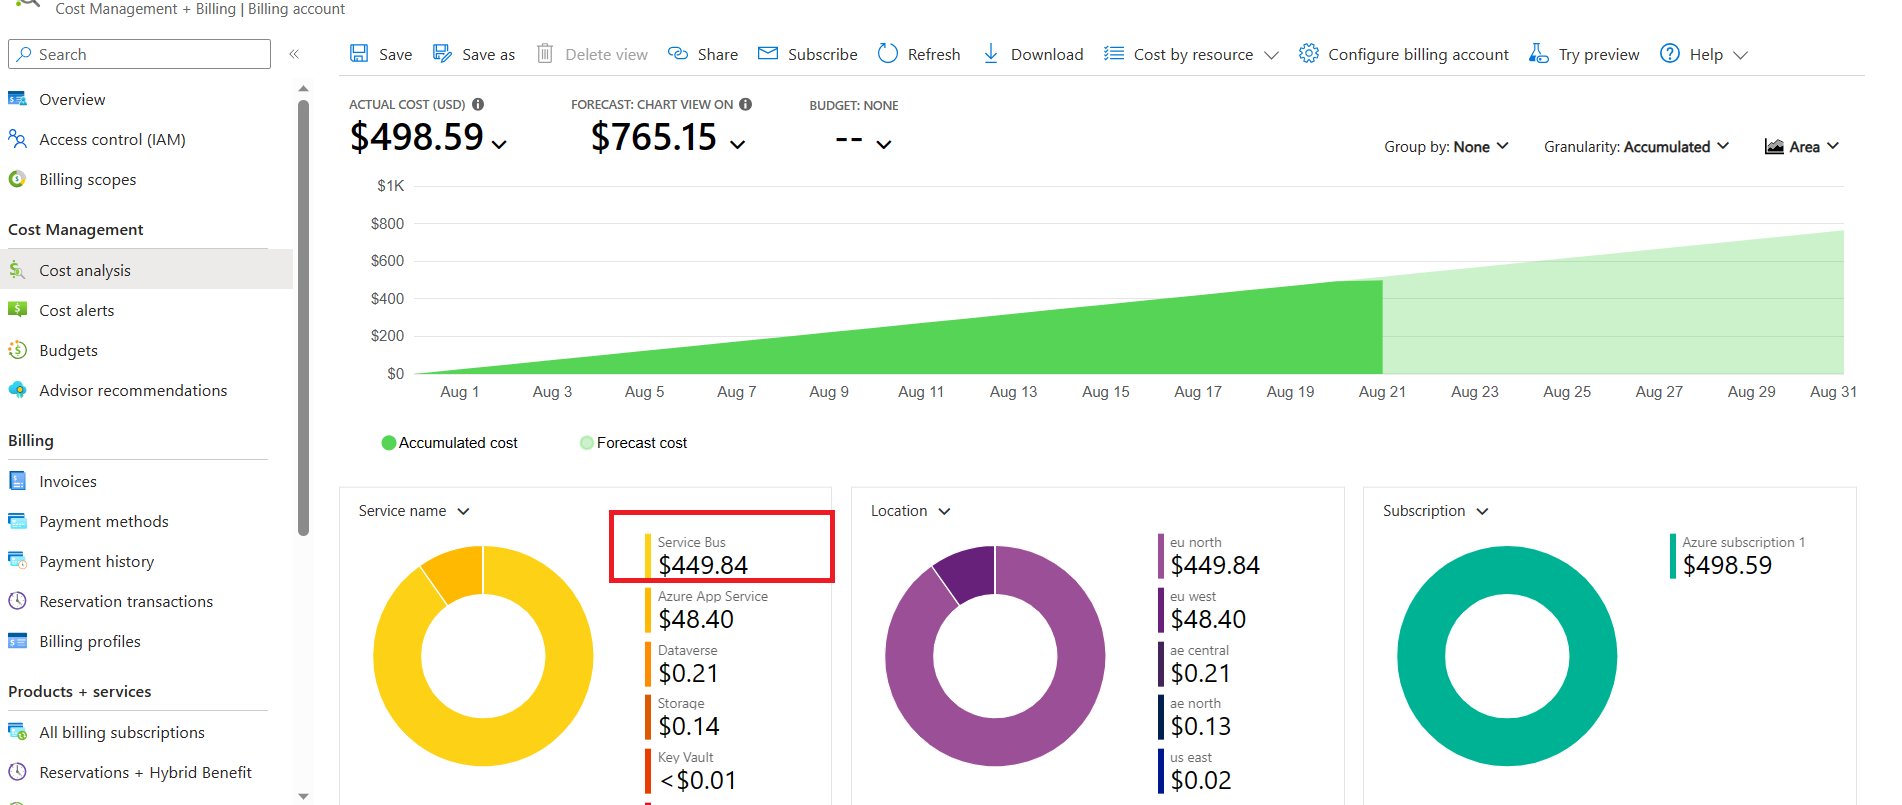Viewport: 1902px width, 805px height.
Task: Expand the actual cost $498.59 dropdown
Action: [499, 145]
